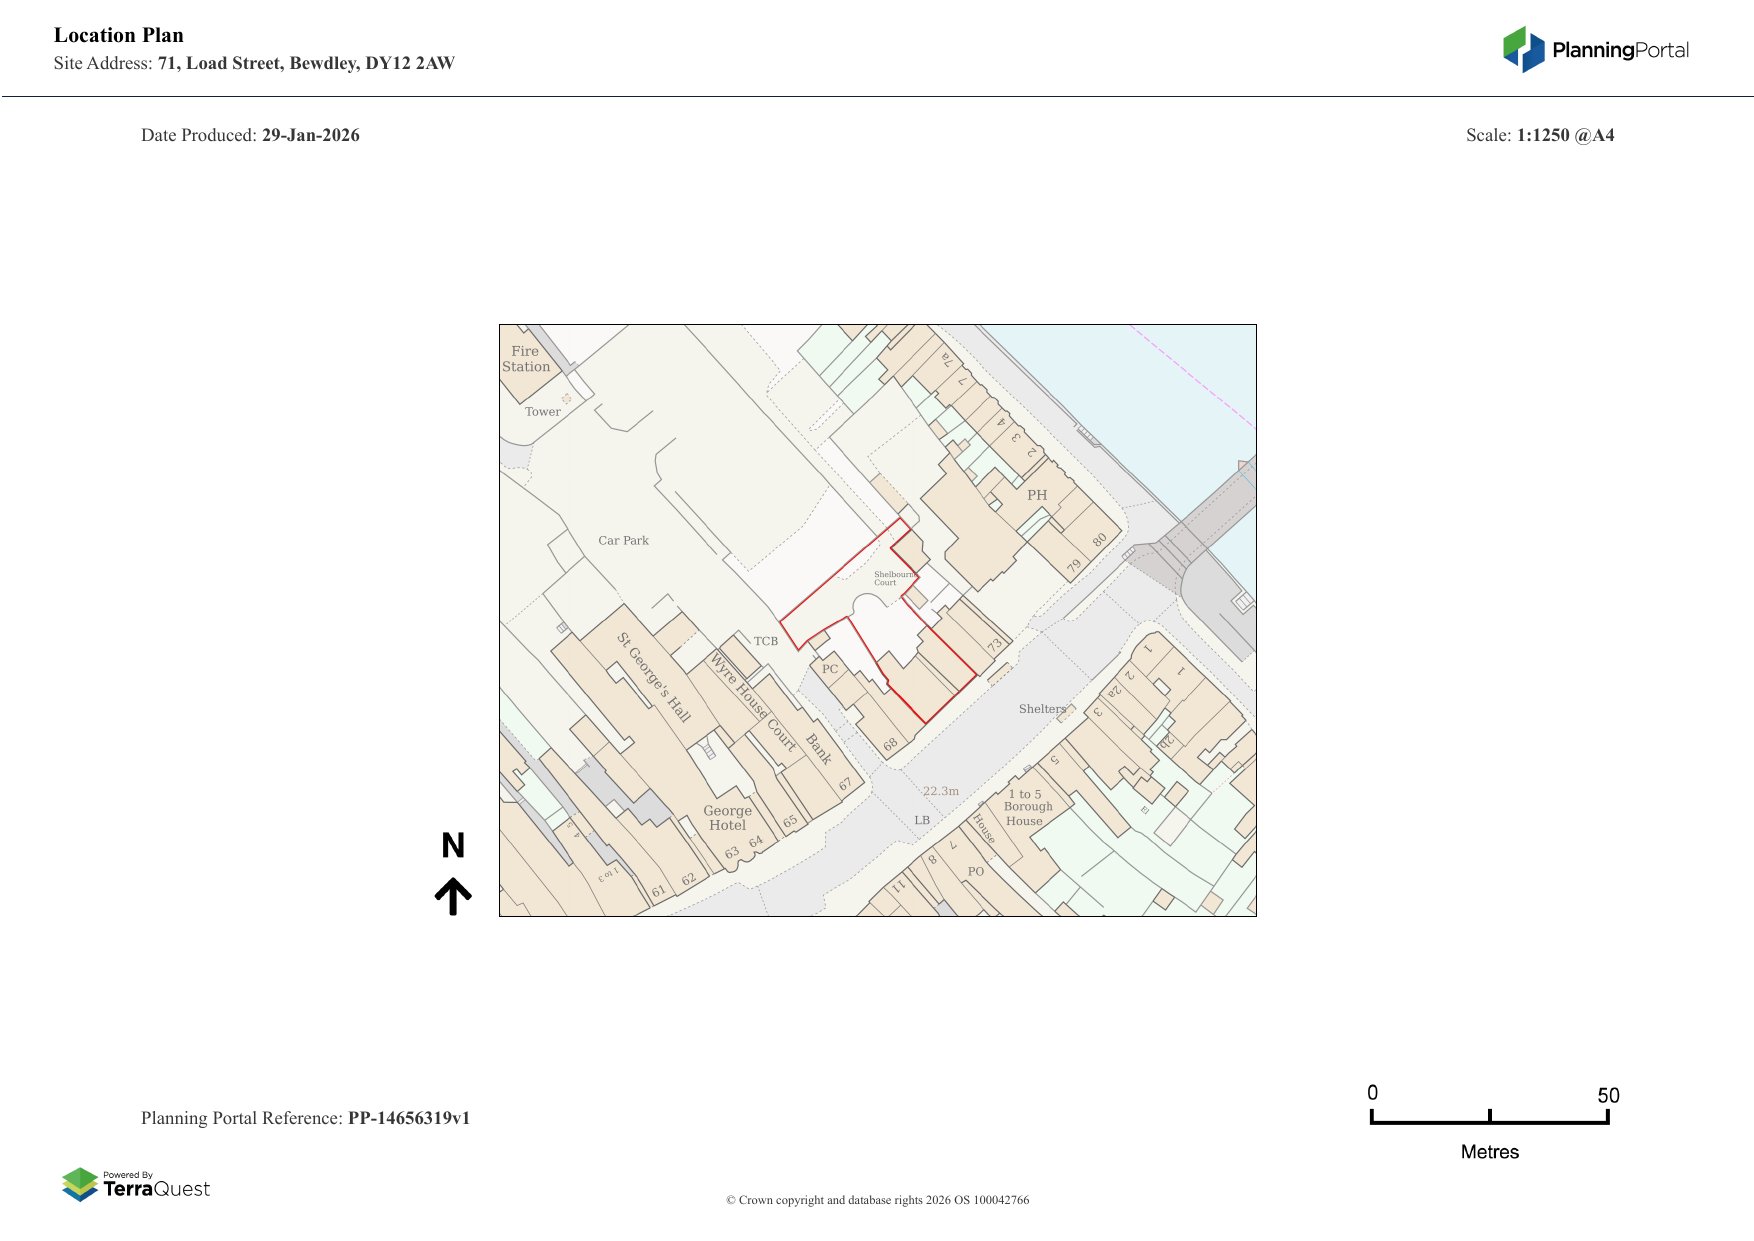The image size is (1754, 1241).
Task: Click the 22.3m spot height marker
Action: point(940,791)
